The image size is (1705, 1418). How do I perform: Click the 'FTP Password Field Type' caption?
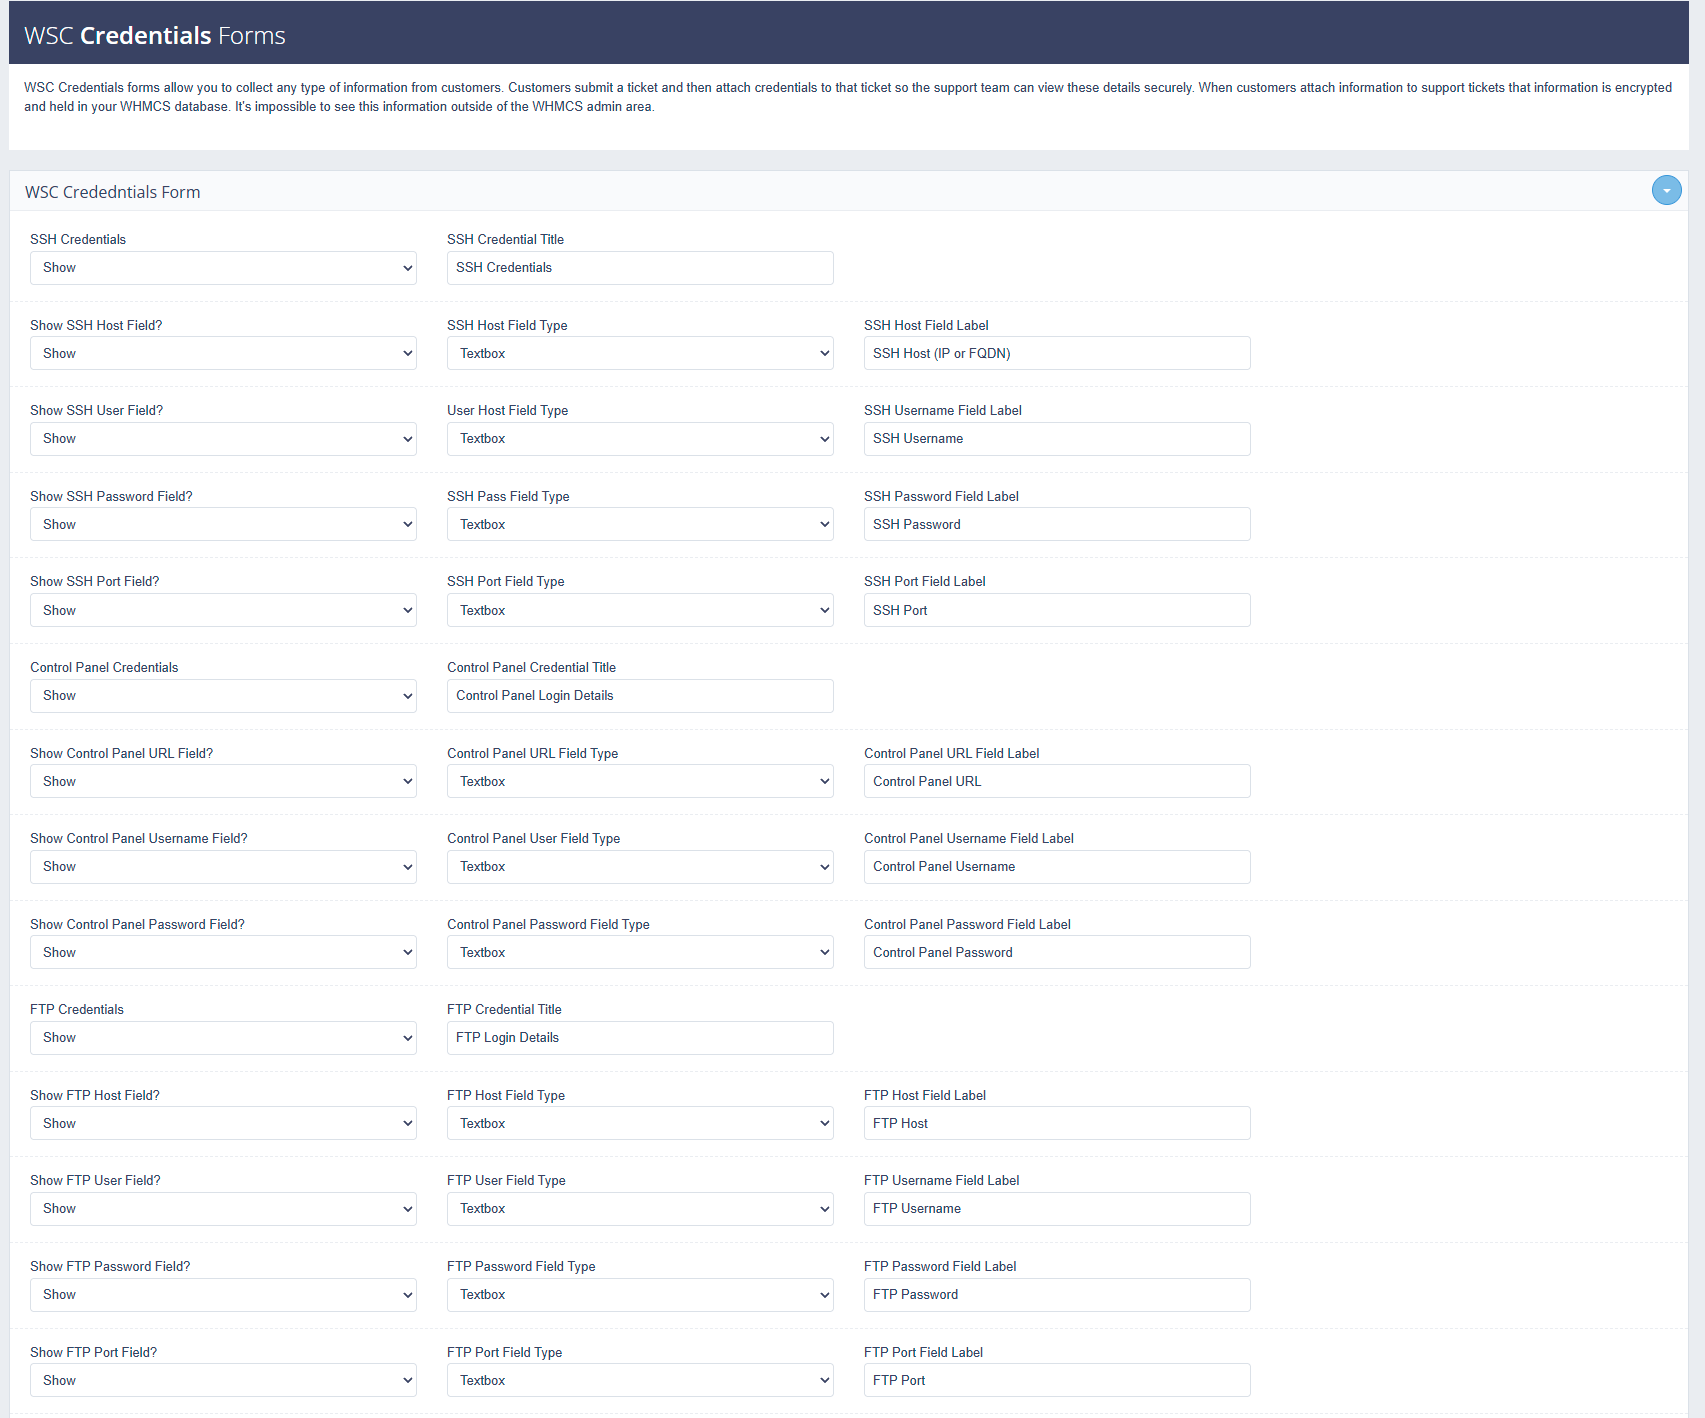521,1266
